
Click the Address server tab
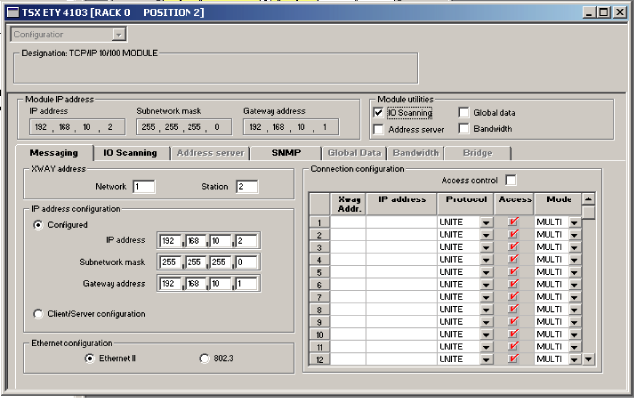click(210, 153)
